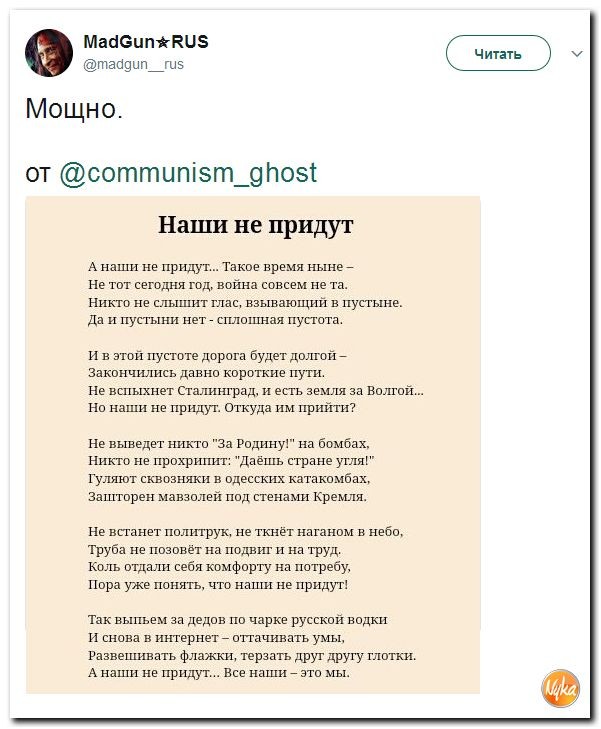601x729 pixels.
Task: Click the line Не встанет политрук
Action: tap(245, 531)
